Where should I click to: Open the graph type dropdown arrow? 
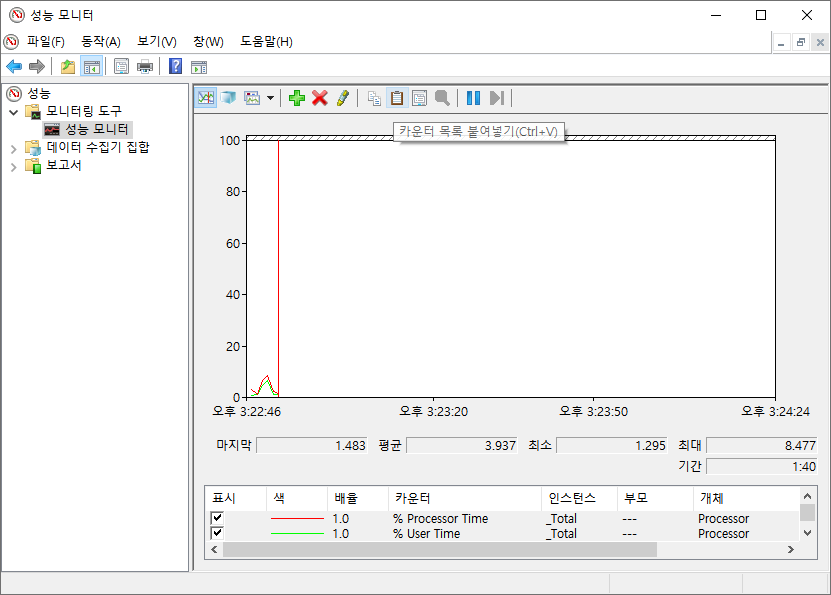click(x=270, y=98)
